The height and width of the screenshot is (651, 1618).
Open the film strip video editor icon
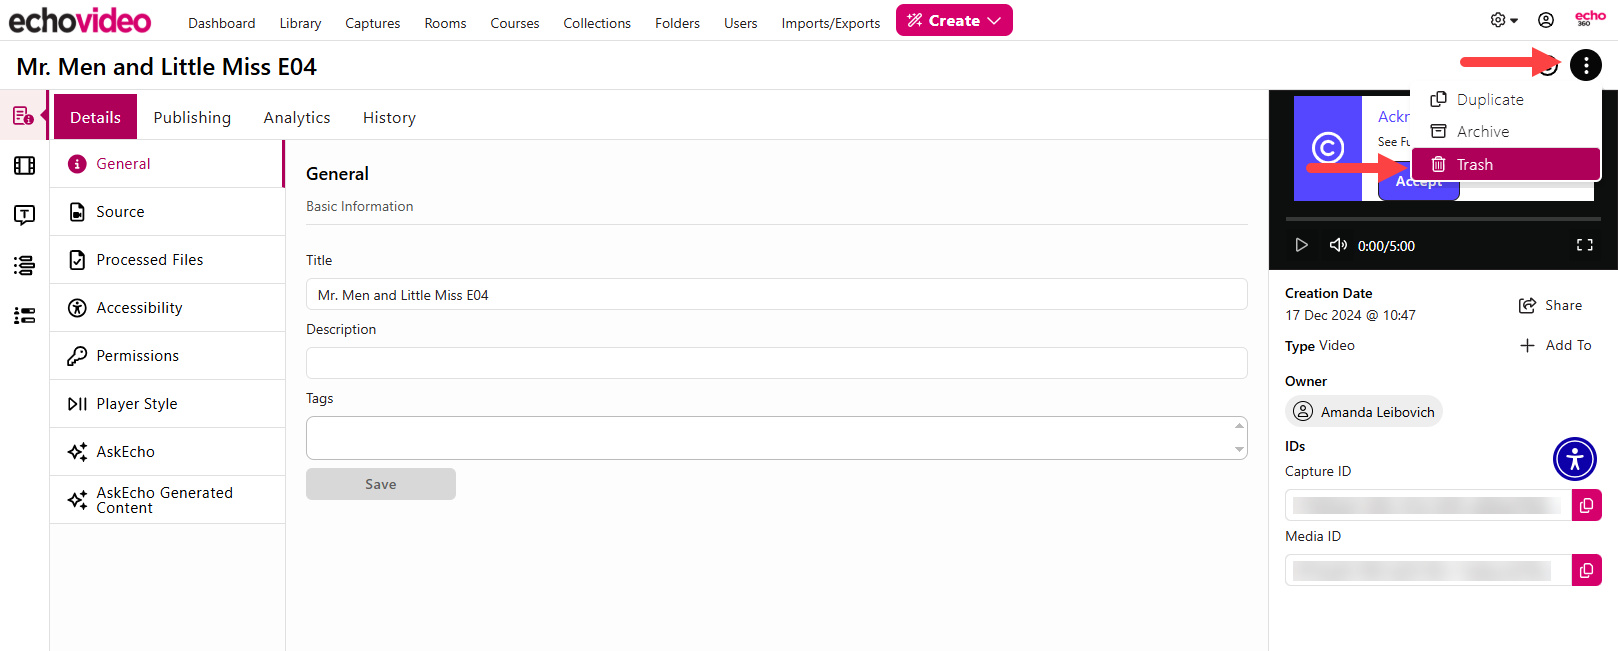[x=24, y=166]
